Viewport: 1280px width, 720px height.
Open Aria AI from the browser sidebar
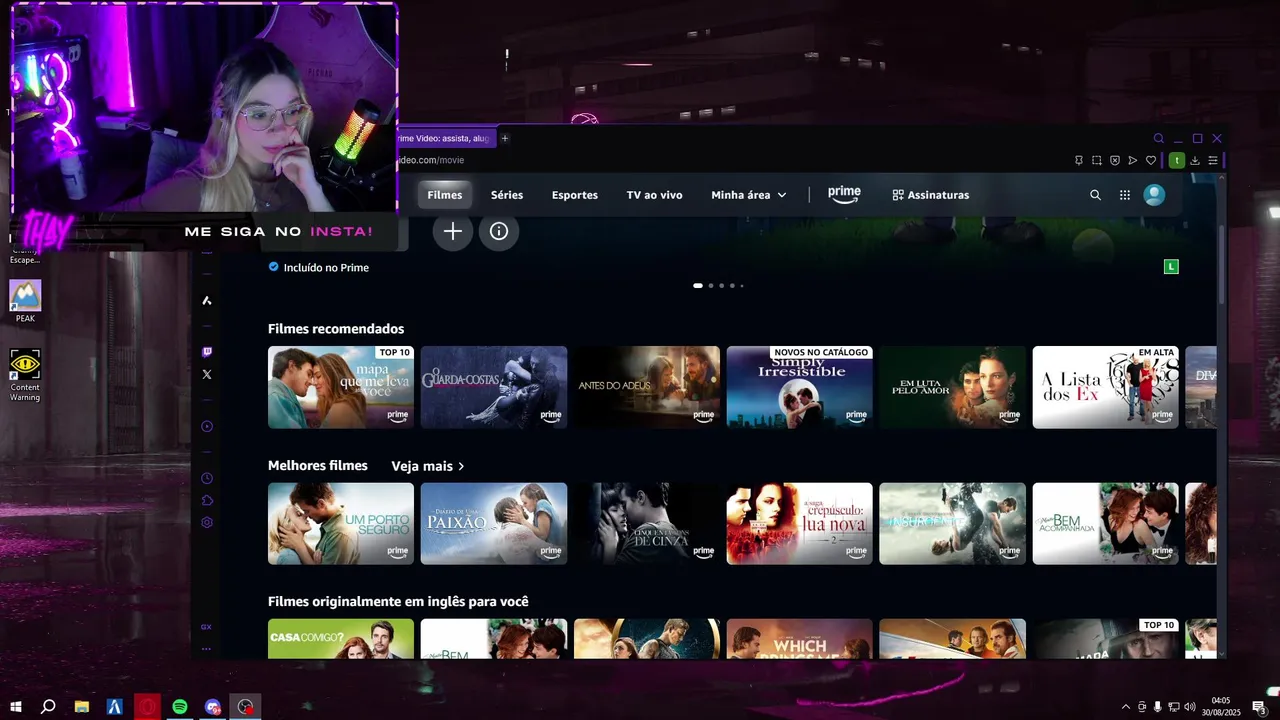tap(207, 300)
